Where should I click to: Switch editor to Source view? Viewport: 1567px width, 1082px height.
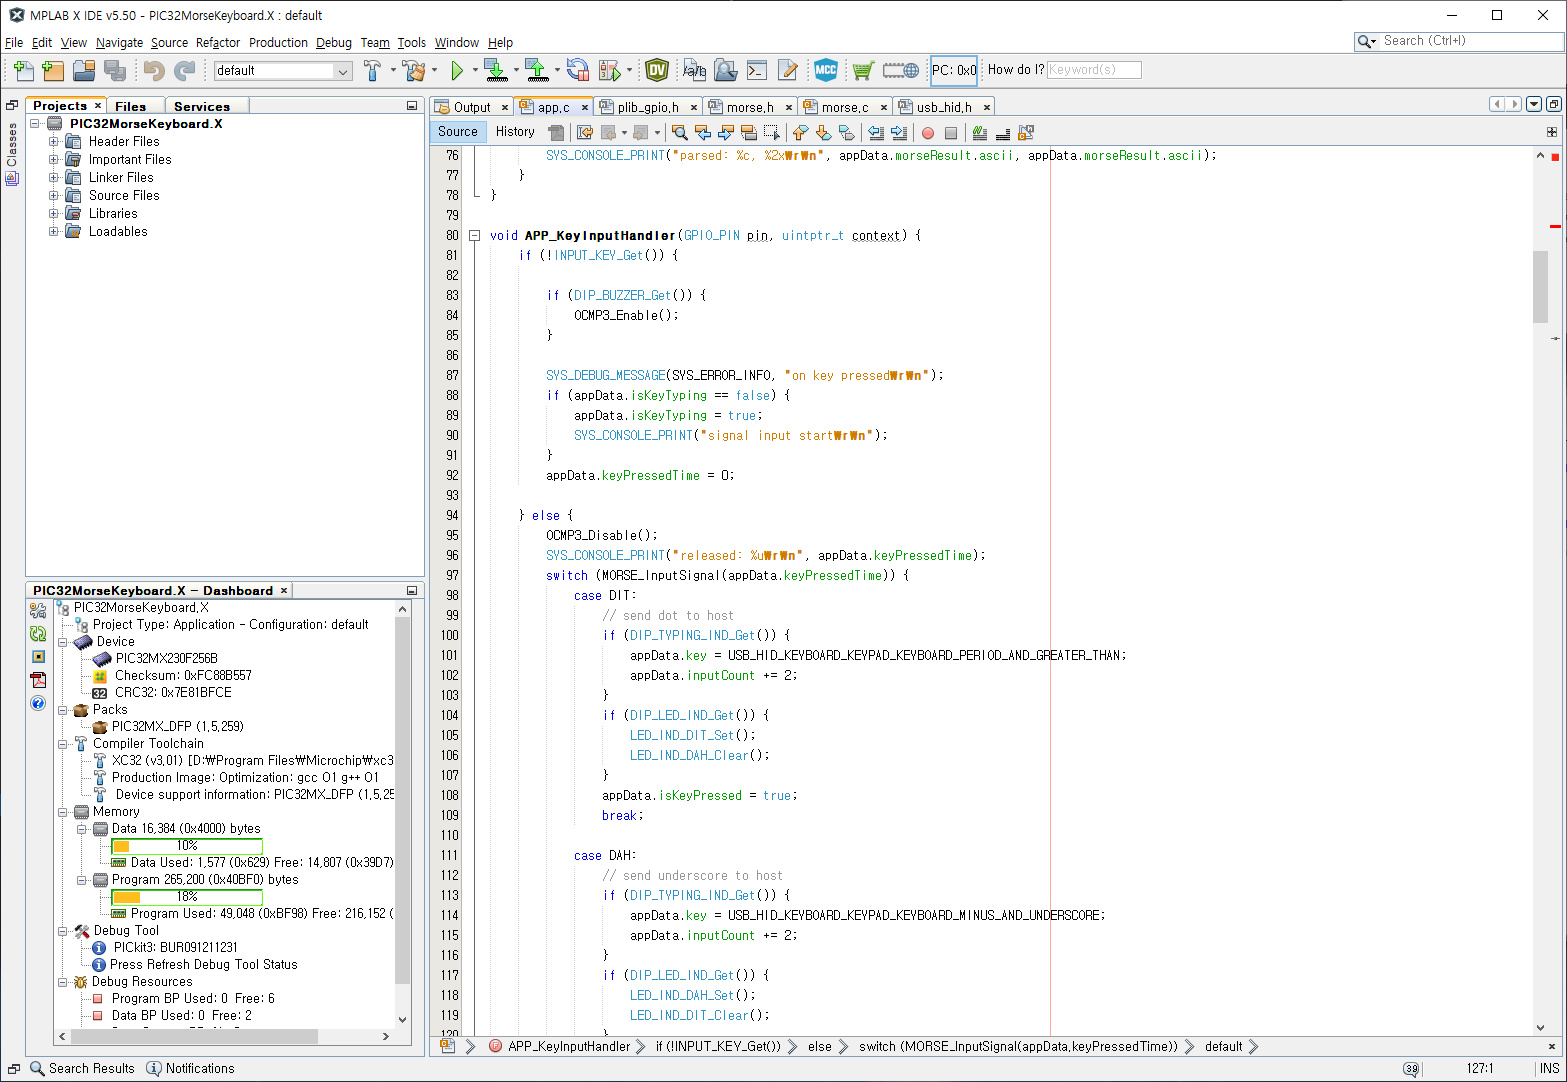tap(458, 132)
